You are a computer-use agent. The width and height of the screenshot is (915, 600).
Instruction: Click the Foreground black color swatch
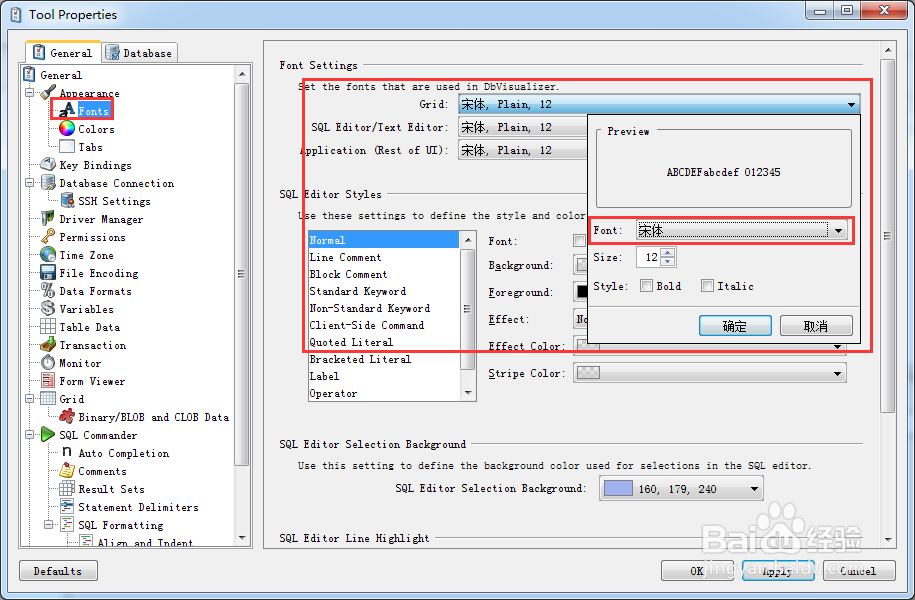[581, 291]
